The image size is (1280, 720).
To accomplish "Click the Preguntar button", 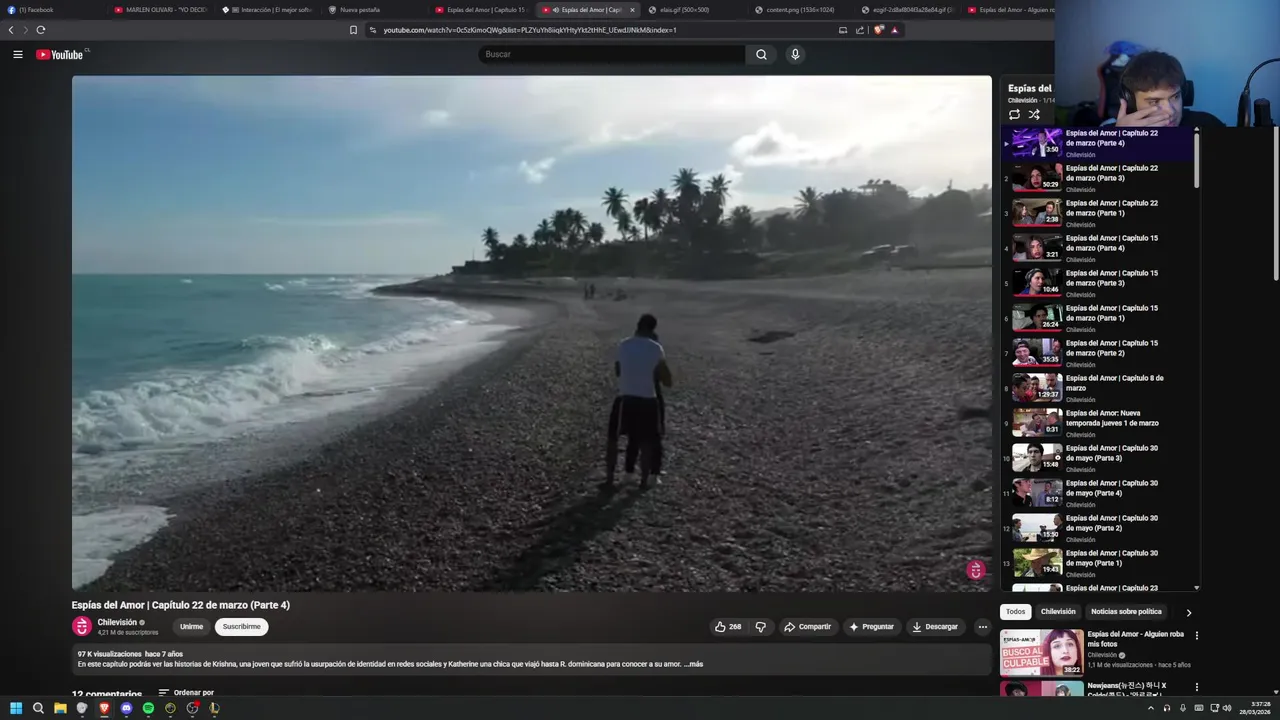I will coord(871,627).
